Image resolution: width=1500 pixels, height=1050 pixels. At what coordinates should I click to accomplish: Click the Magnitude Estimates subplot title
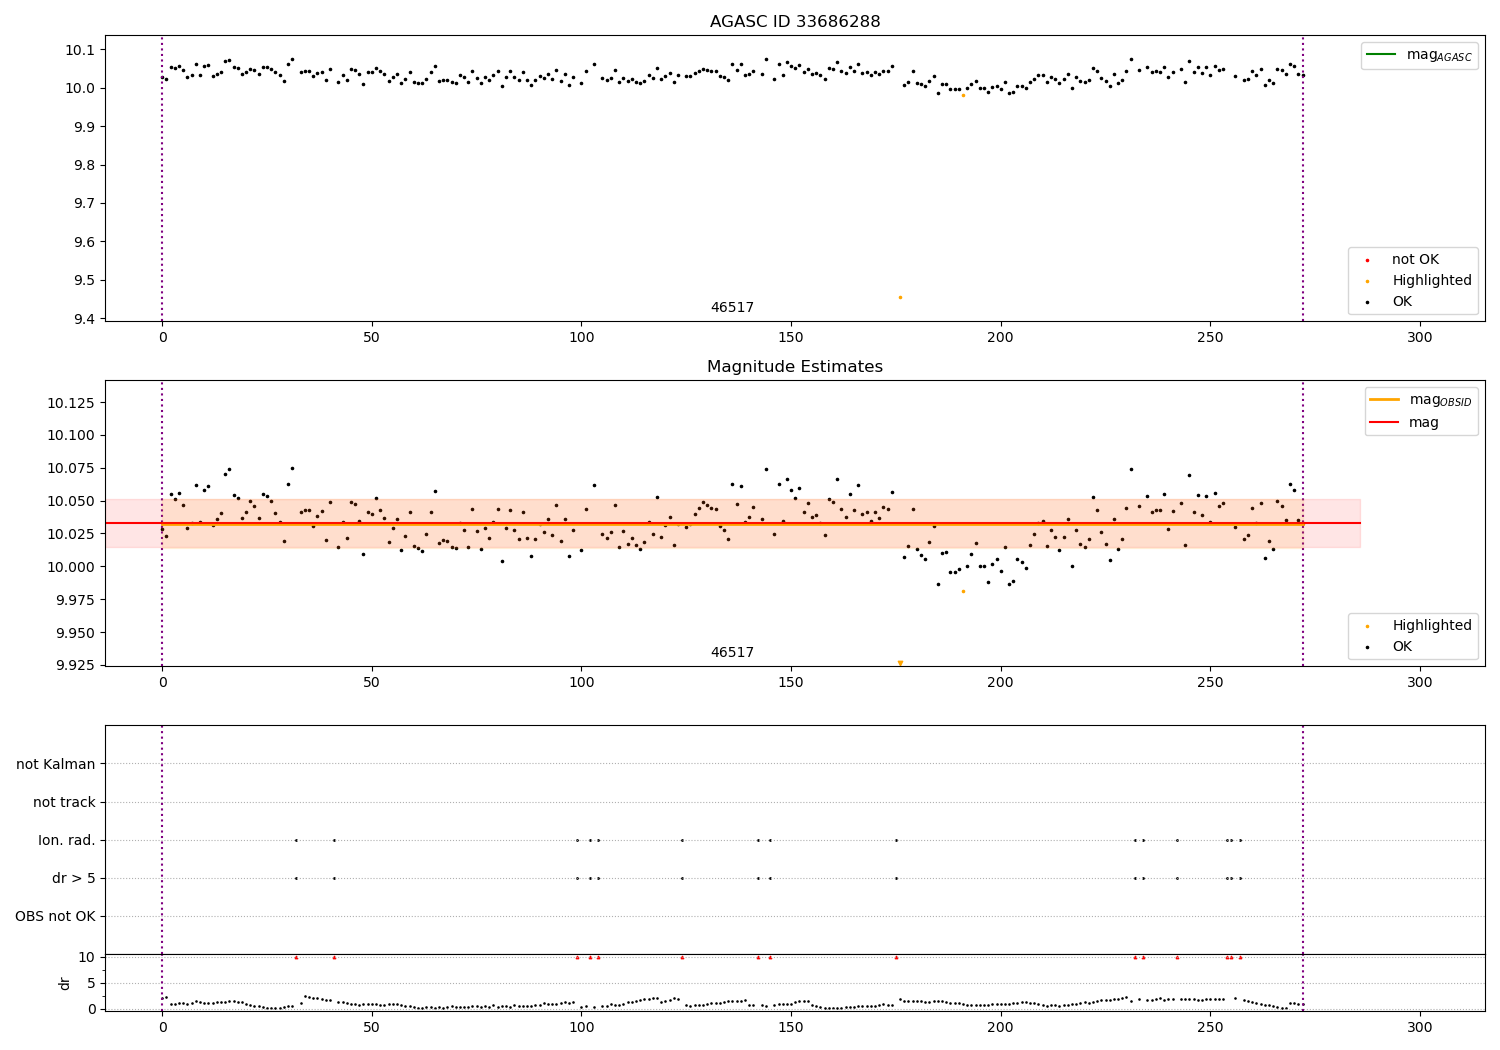coord(795,367)
